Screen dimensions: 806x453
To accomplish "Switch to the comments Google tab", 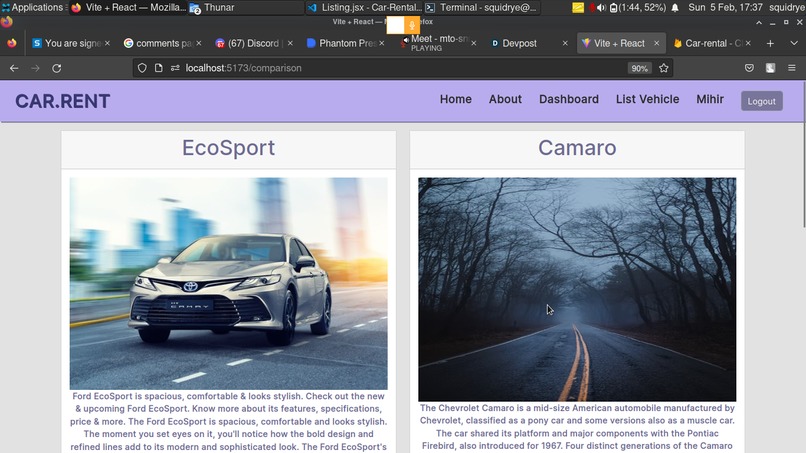I will [162, 43].
